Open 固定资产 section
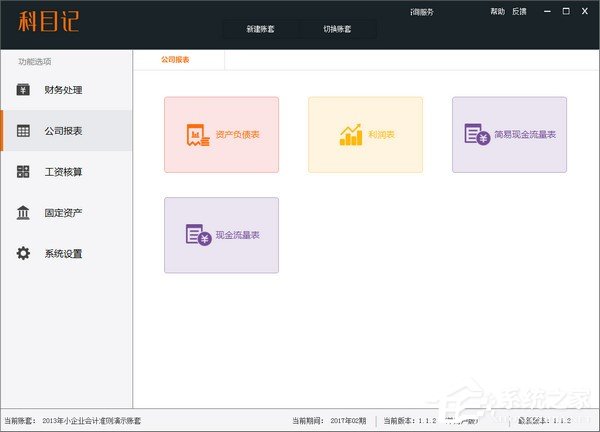The image size is (600, 432). (x=67, y=213)
